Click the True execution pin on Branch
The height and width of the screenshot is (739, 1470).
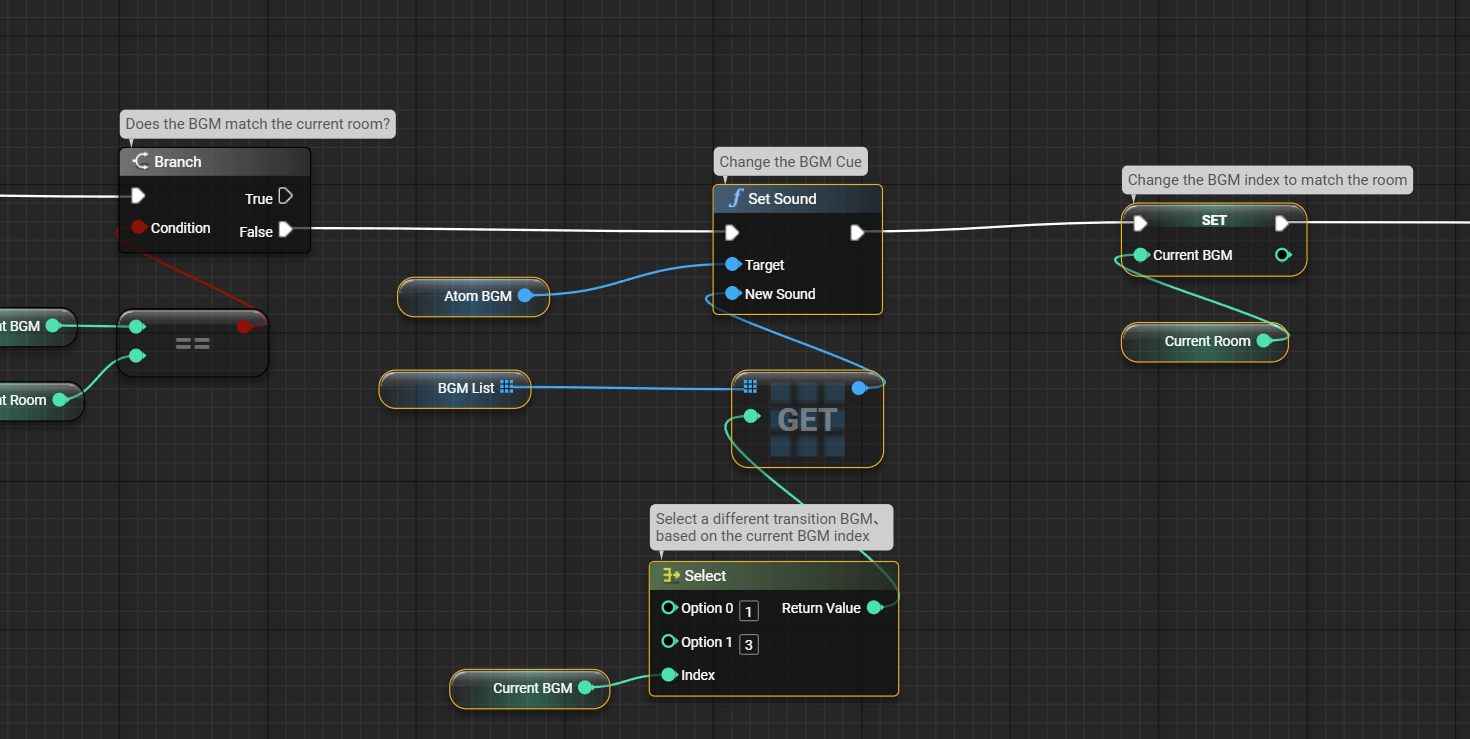tap(285, 196)
